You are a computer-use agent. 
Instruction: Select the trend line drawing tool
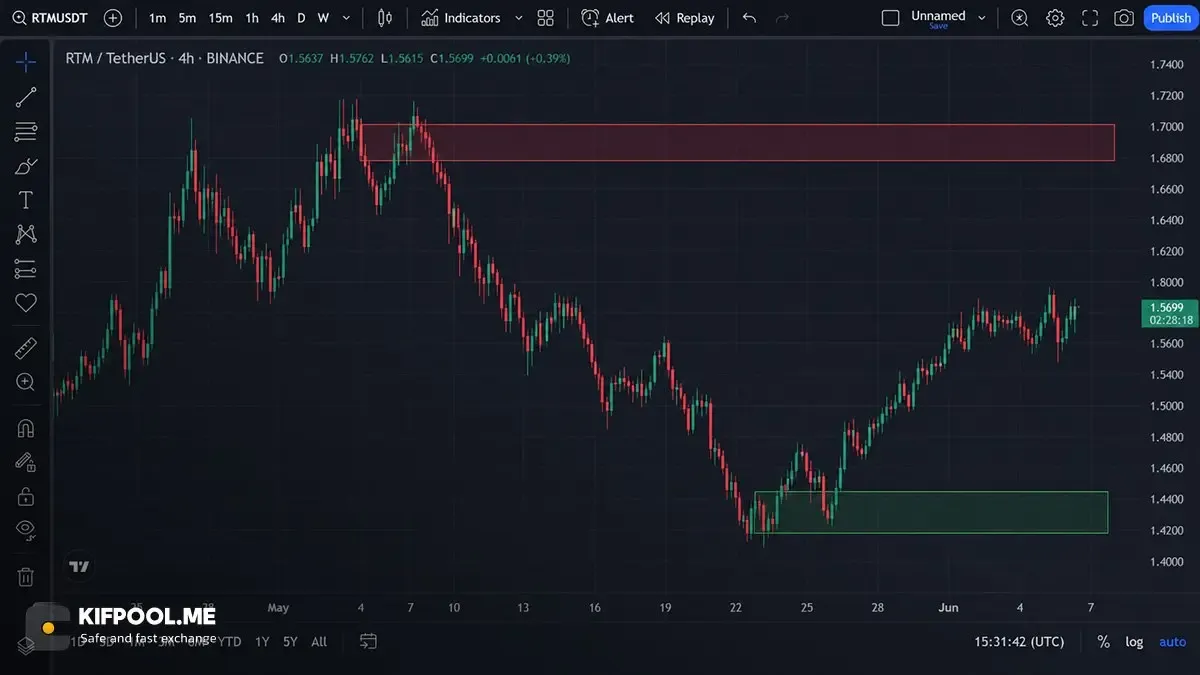coord(26,97)
